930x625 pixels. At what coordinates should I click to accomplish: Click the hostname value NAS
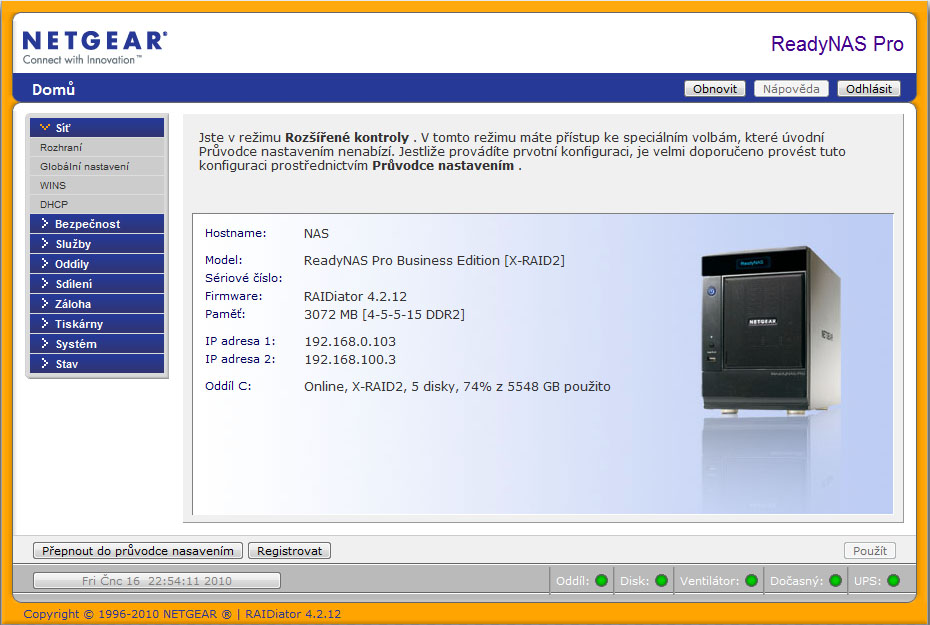point(316,234)
